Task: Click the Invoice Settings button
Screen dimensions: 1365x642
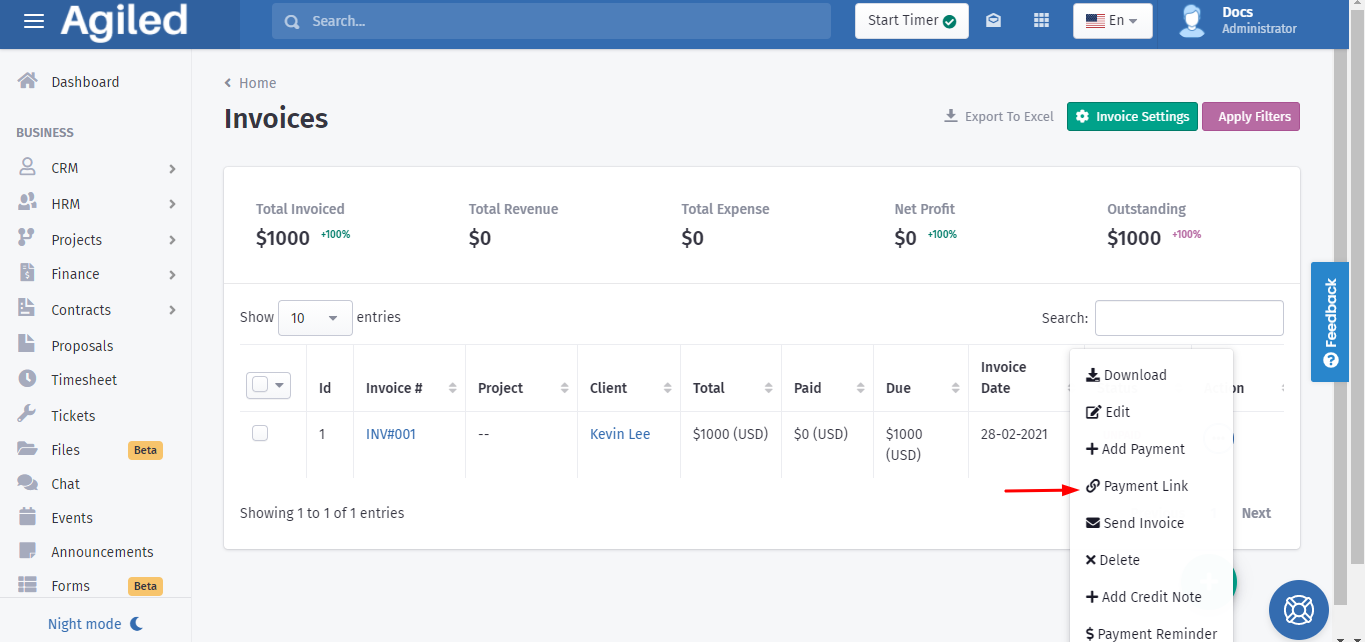Action: (1132, 117)
